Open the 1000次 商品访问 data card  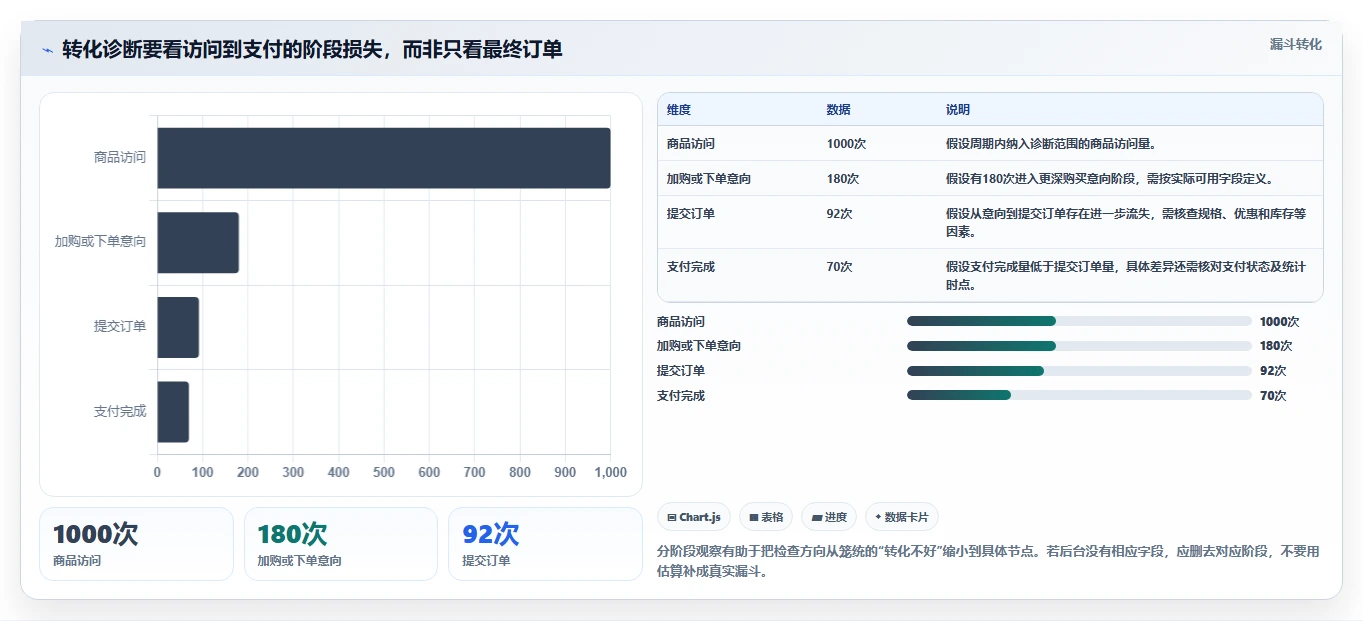pyautogui.click(x=136, y=543)
